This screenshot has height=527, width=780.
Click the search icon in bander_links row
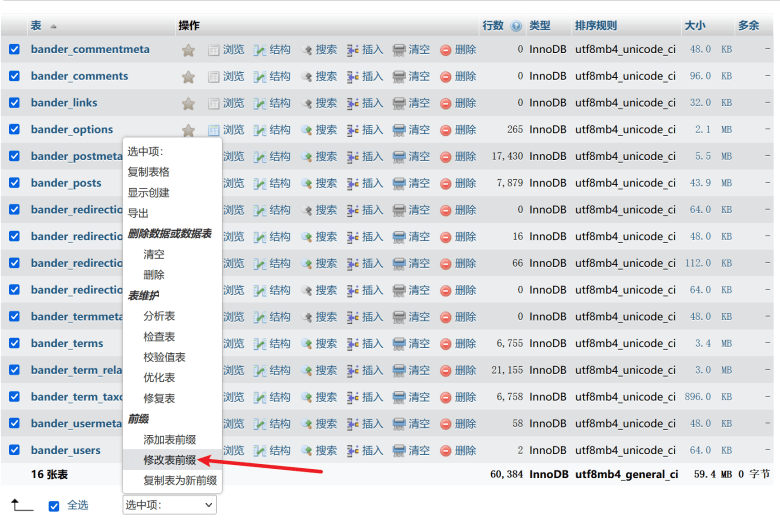pyautogui.click(x=306, y=104)
